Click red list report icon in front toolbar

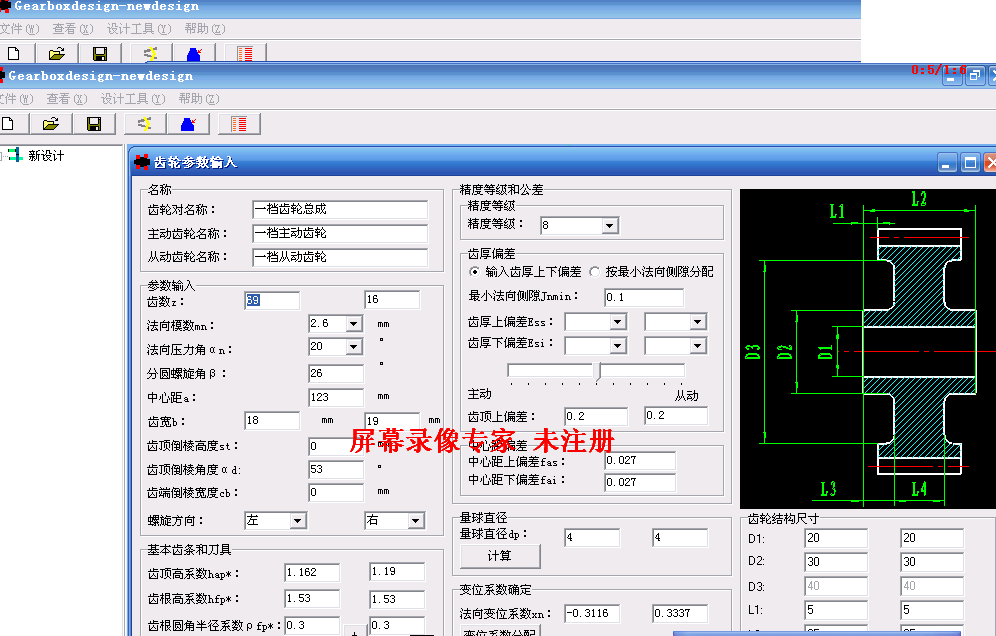tap(239, 123)
